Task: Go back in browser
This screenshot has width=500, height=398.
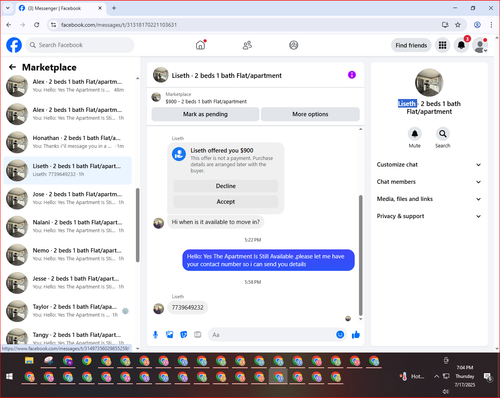Action: (x=9, y=25)
